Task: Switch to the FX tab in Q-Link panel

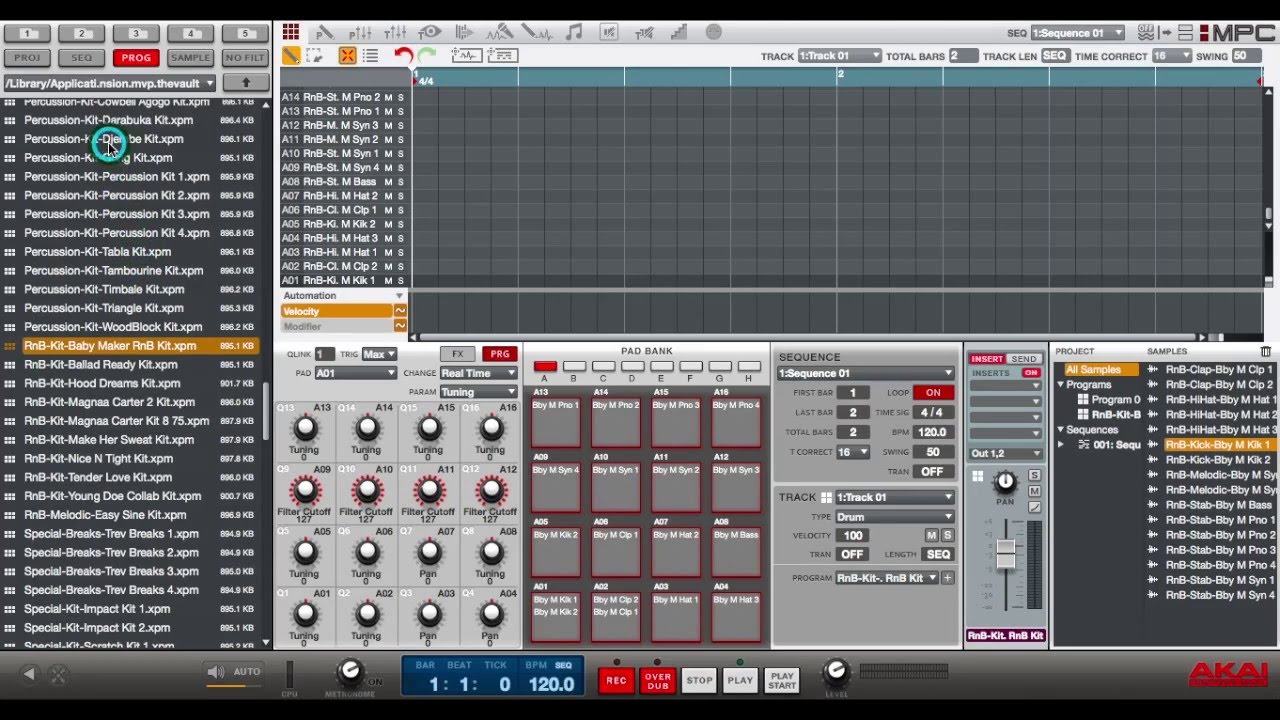Action: coord(457,354)
